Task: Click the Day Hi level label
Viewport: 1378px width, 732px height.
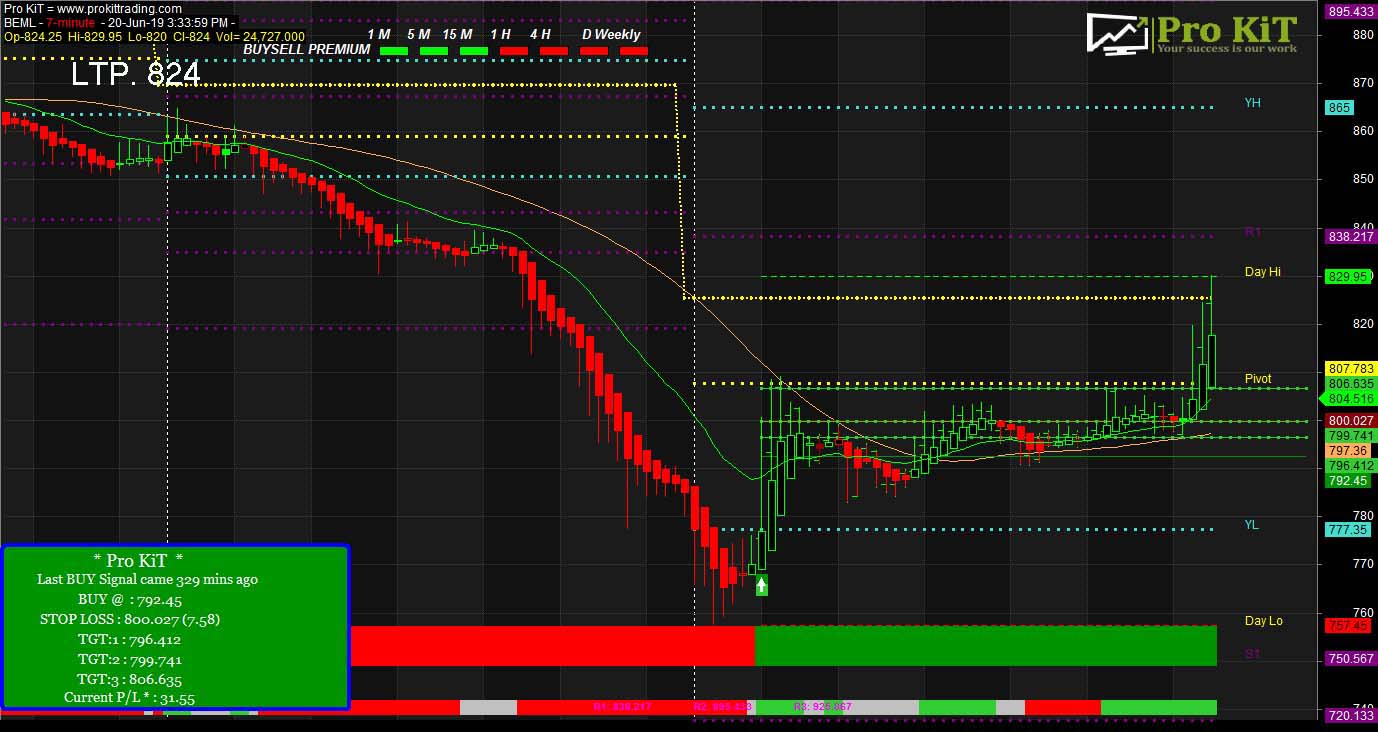Action: (x=1262, y=272)
